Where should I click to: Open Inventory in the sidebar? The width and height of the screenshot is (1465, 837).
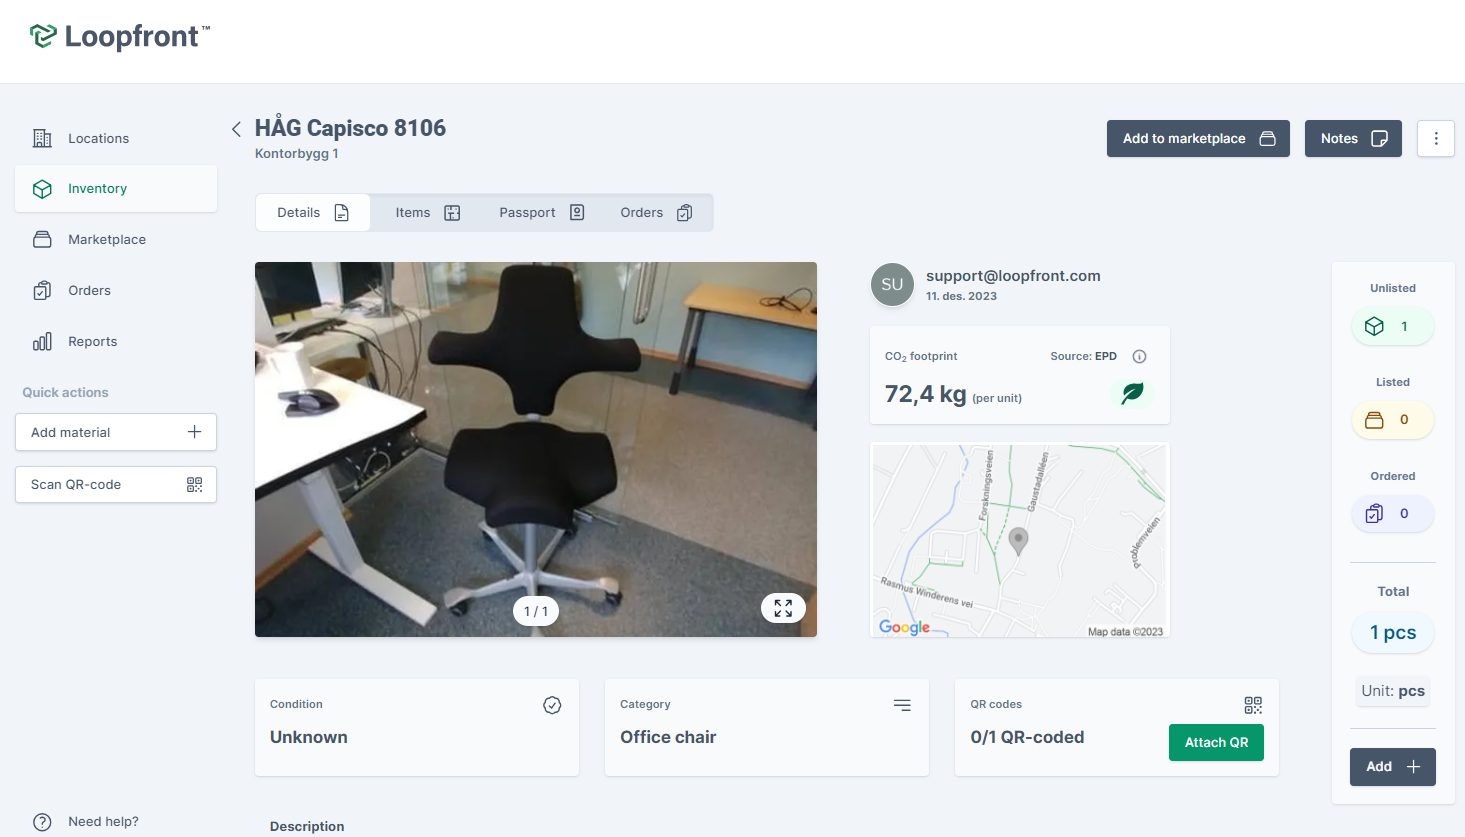[116, 188]
